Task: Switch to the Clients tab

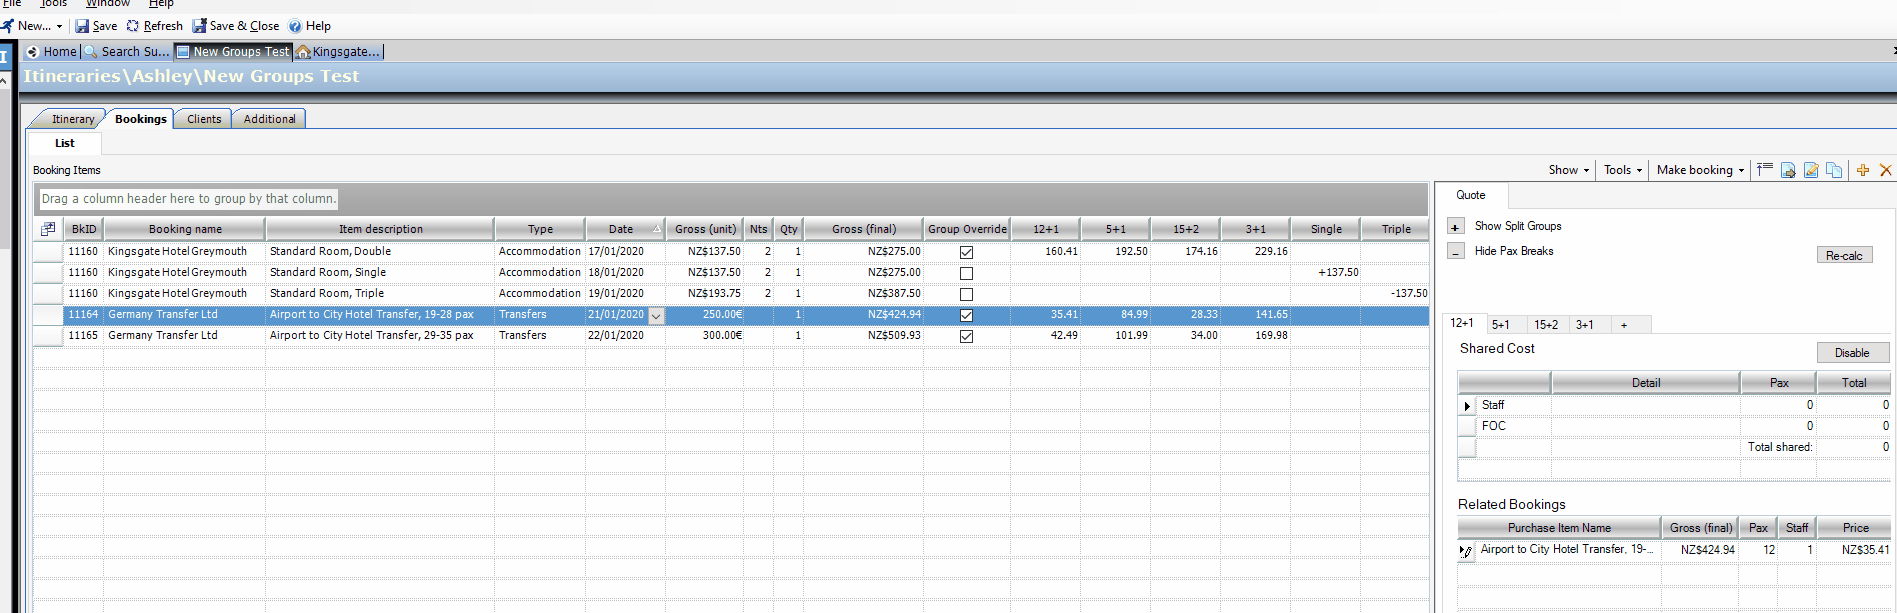Action: click(x=204, y=119)
